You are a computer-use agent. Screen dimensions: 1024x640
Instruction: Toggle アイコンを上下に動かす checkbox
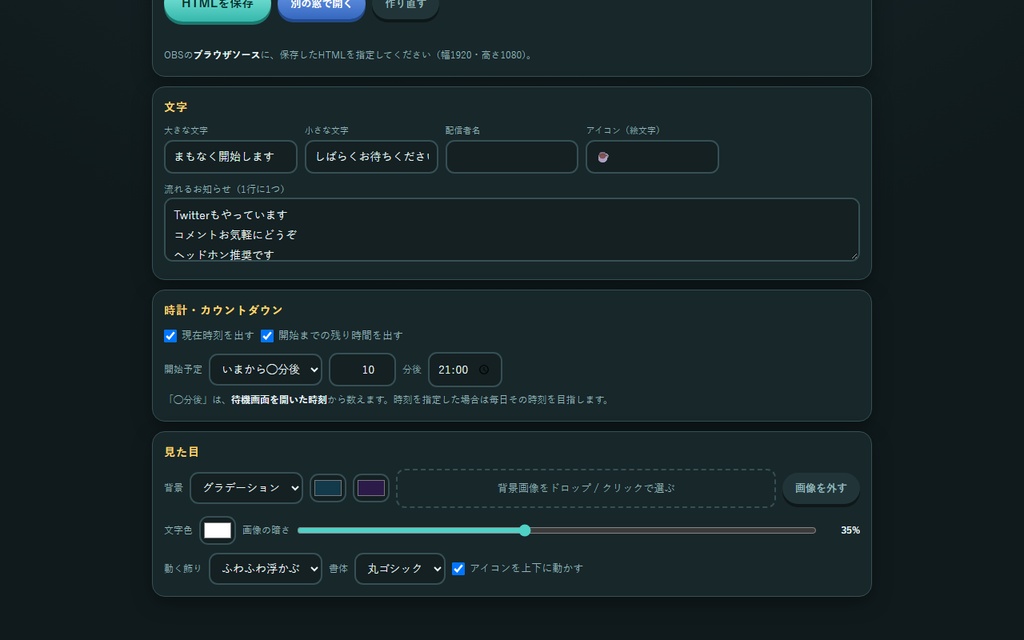coord(458,569)
